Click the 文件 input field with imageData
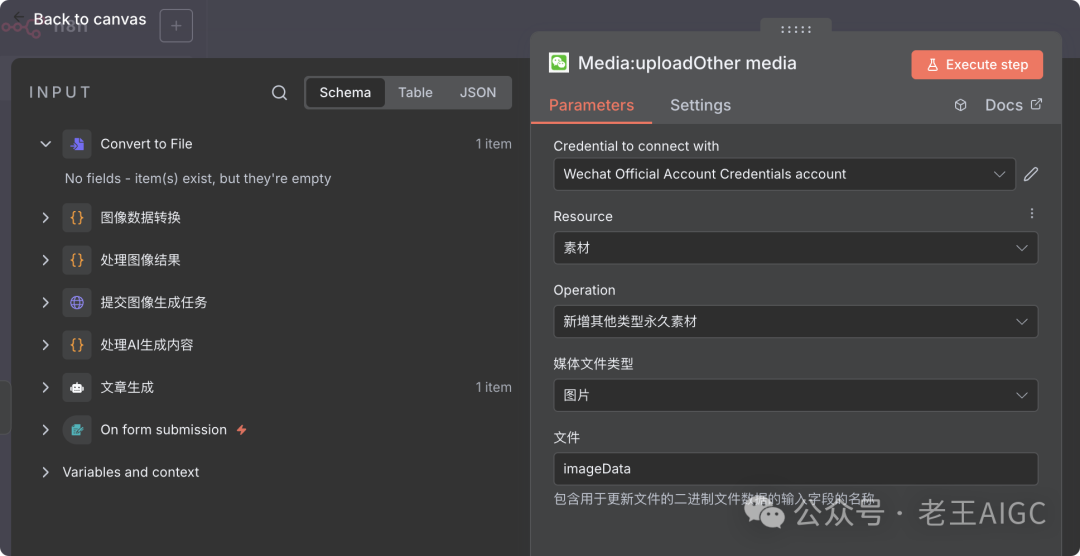 (x=796, y=469)
